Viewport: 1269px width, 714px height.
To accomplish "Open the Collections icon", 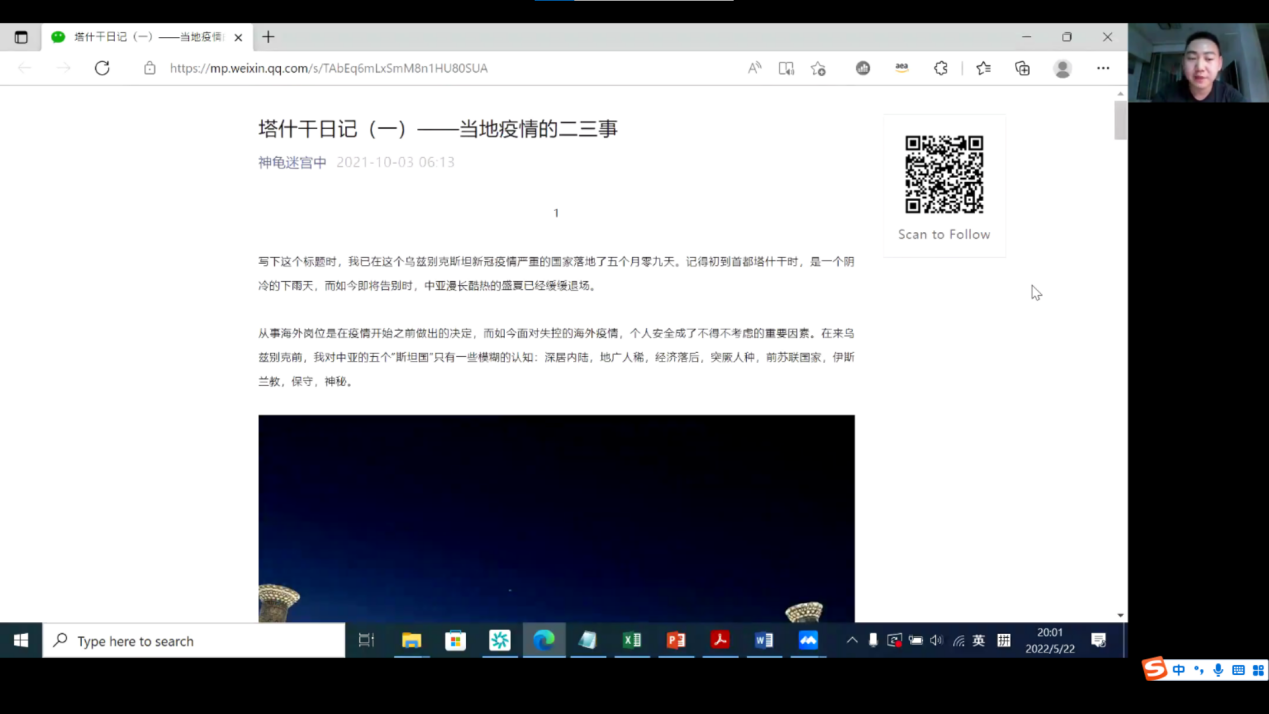I will (x=1022, y=68).
